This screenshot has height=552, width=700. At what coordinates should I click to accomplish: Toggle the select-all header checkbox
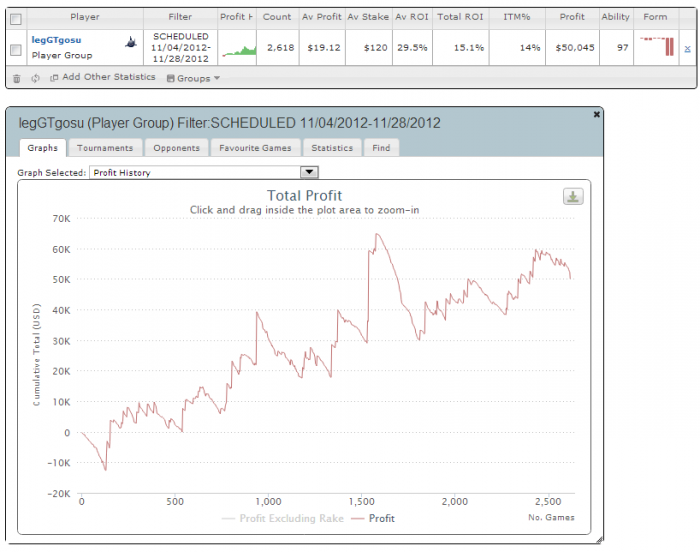16,19
